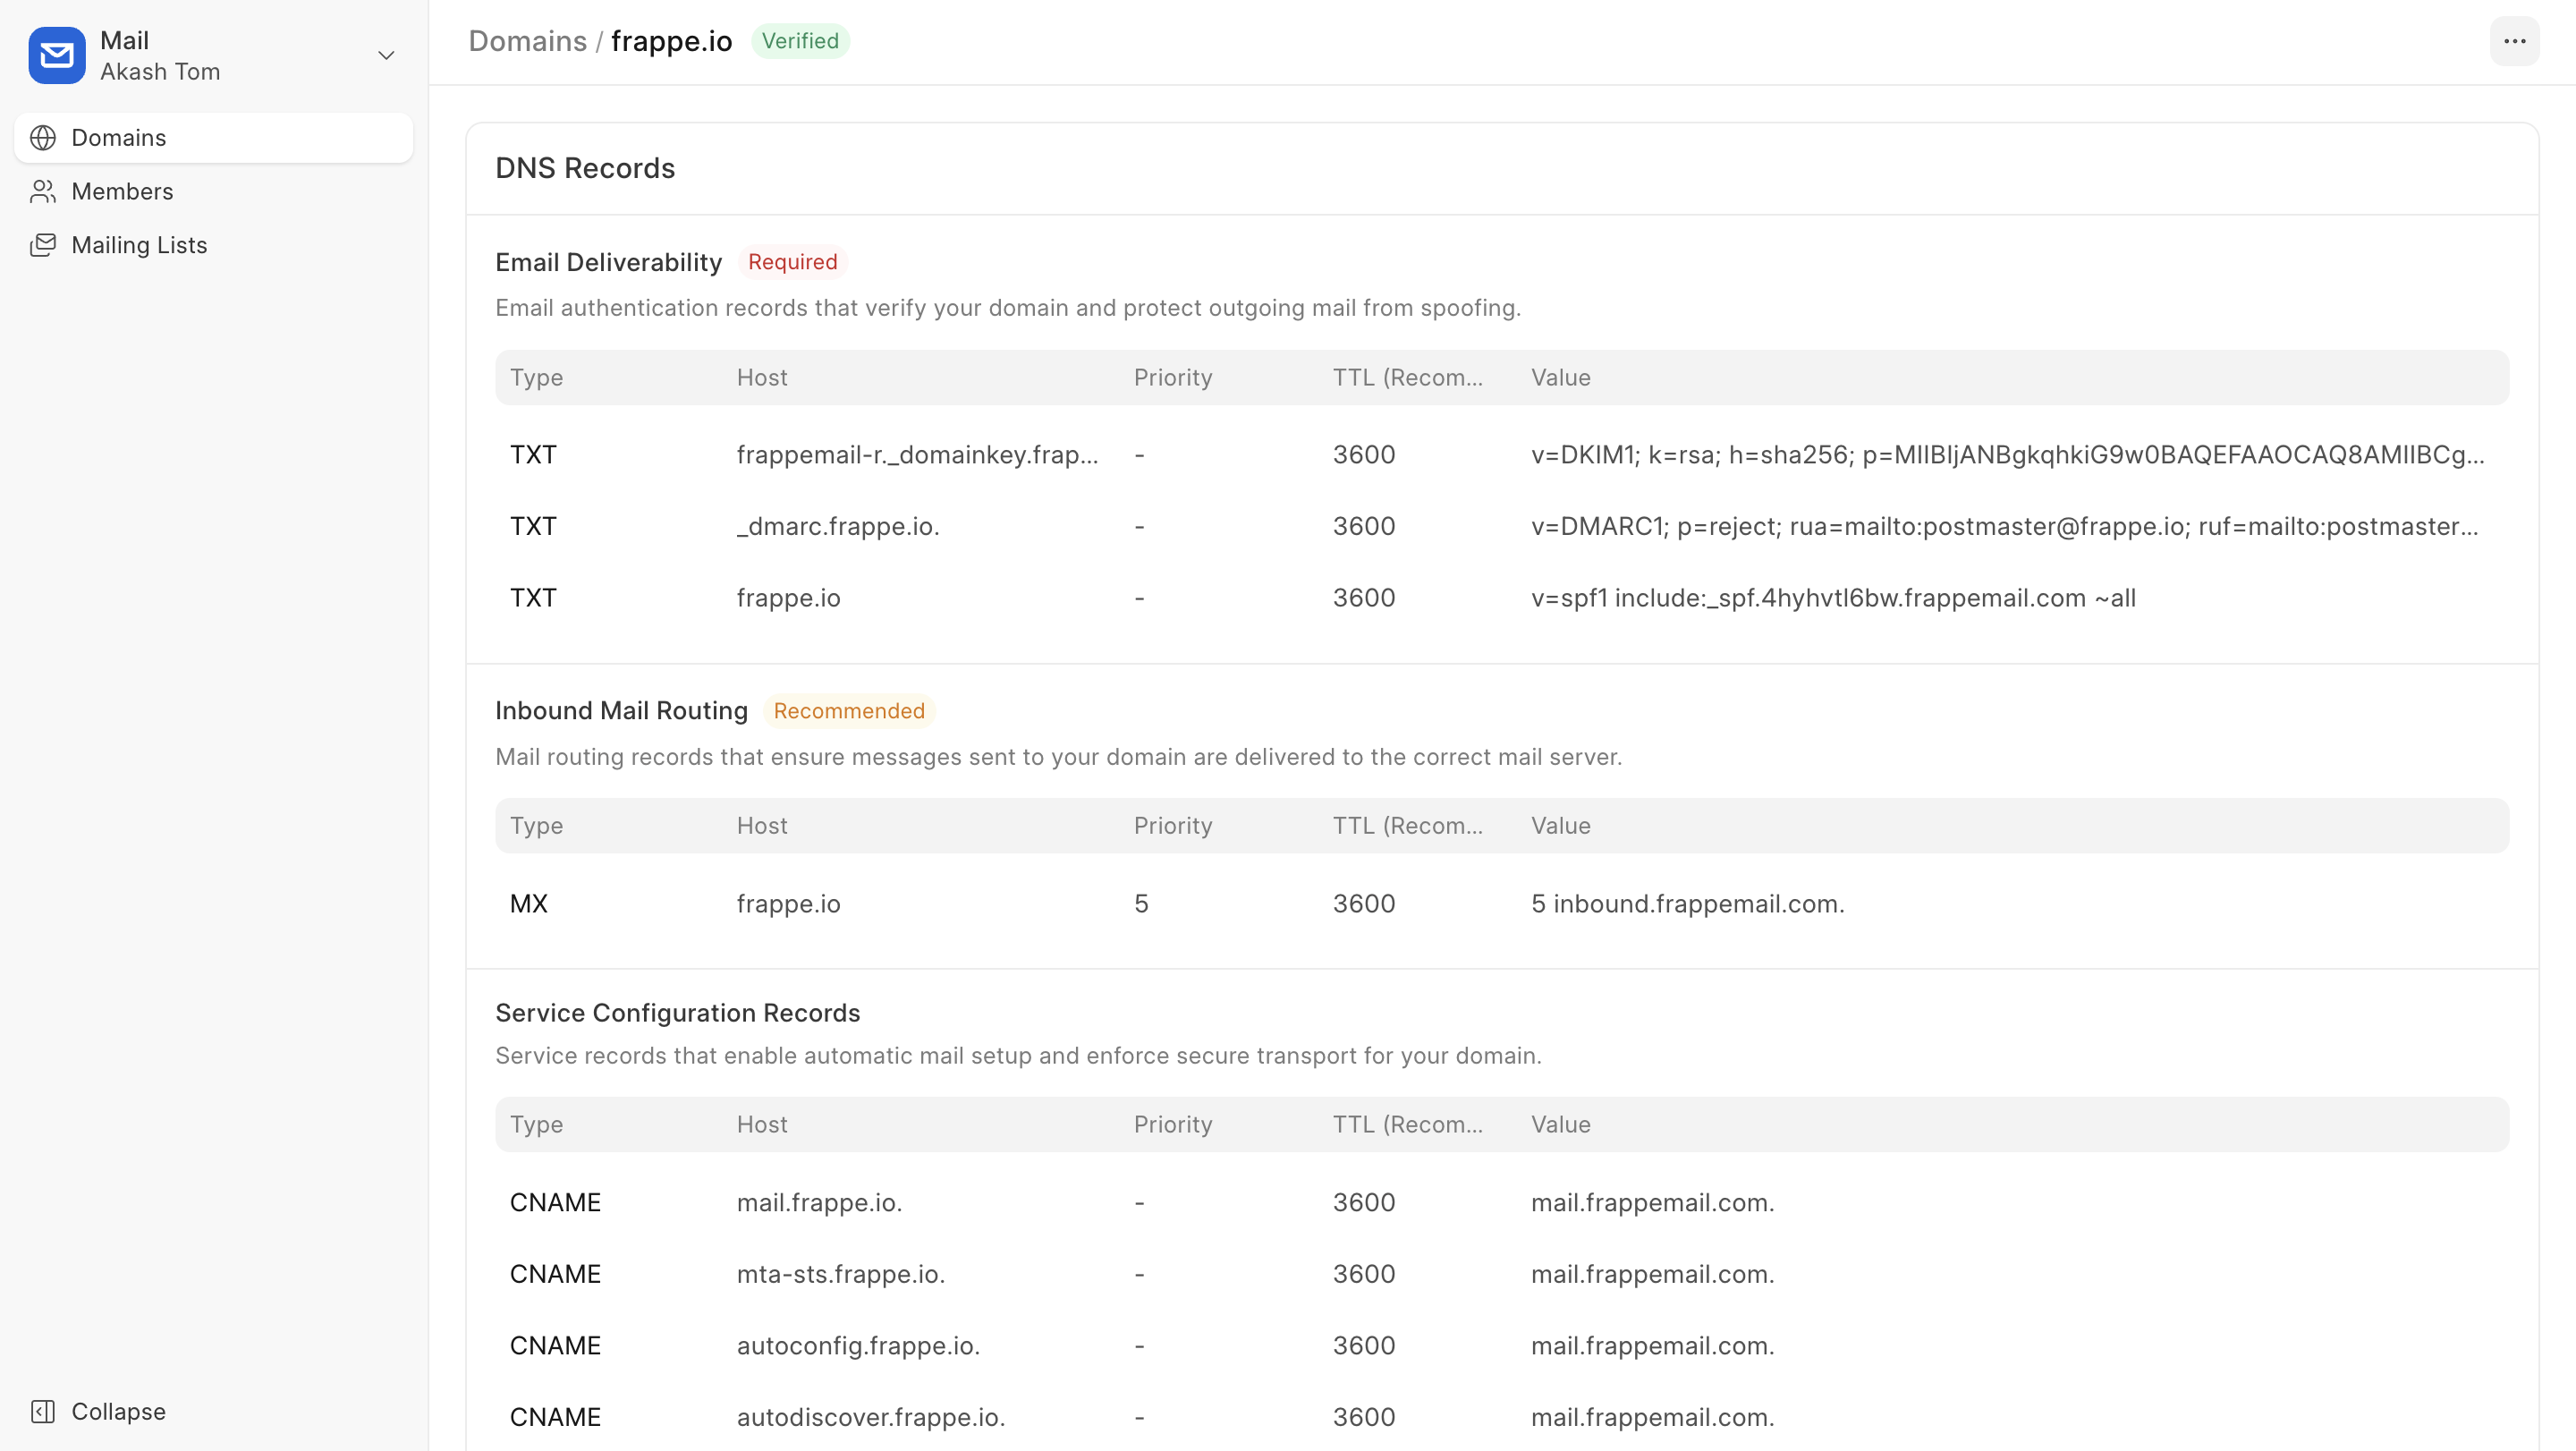
Task: Open the three-dot more options menu
Action: (2514, 41)
